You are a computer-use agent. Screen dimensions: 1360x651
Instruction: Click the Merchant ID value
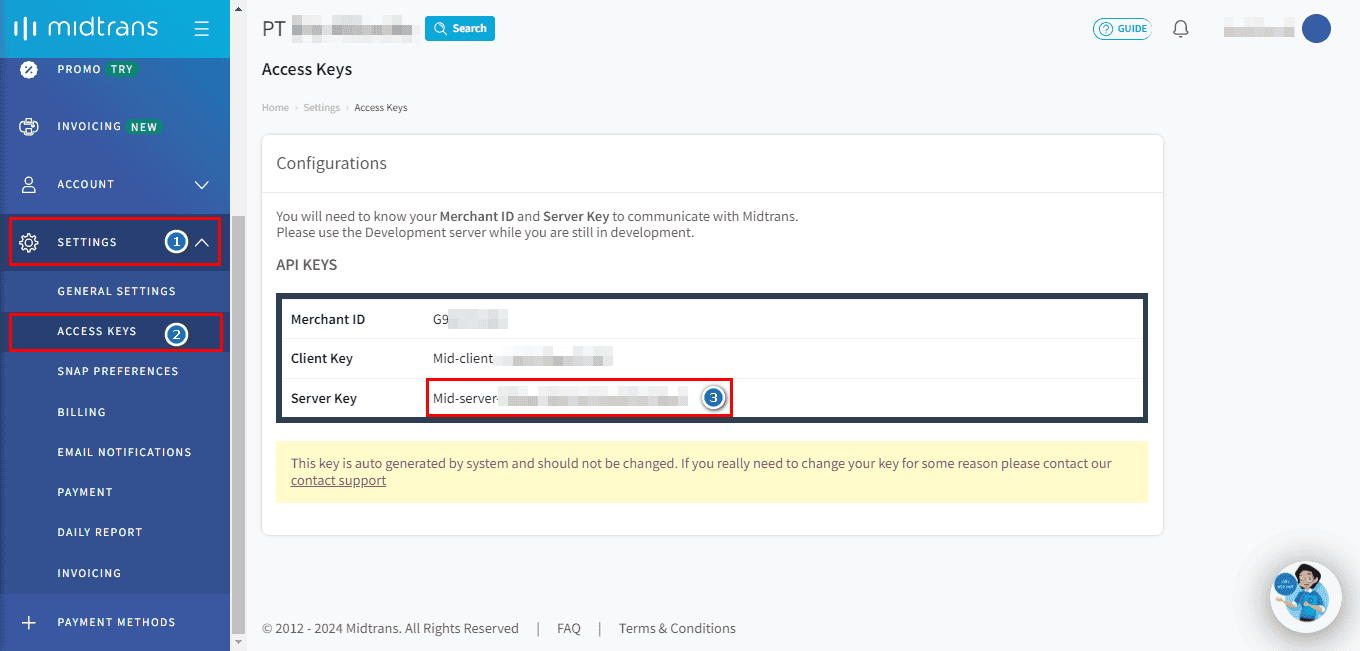(470, 320)
